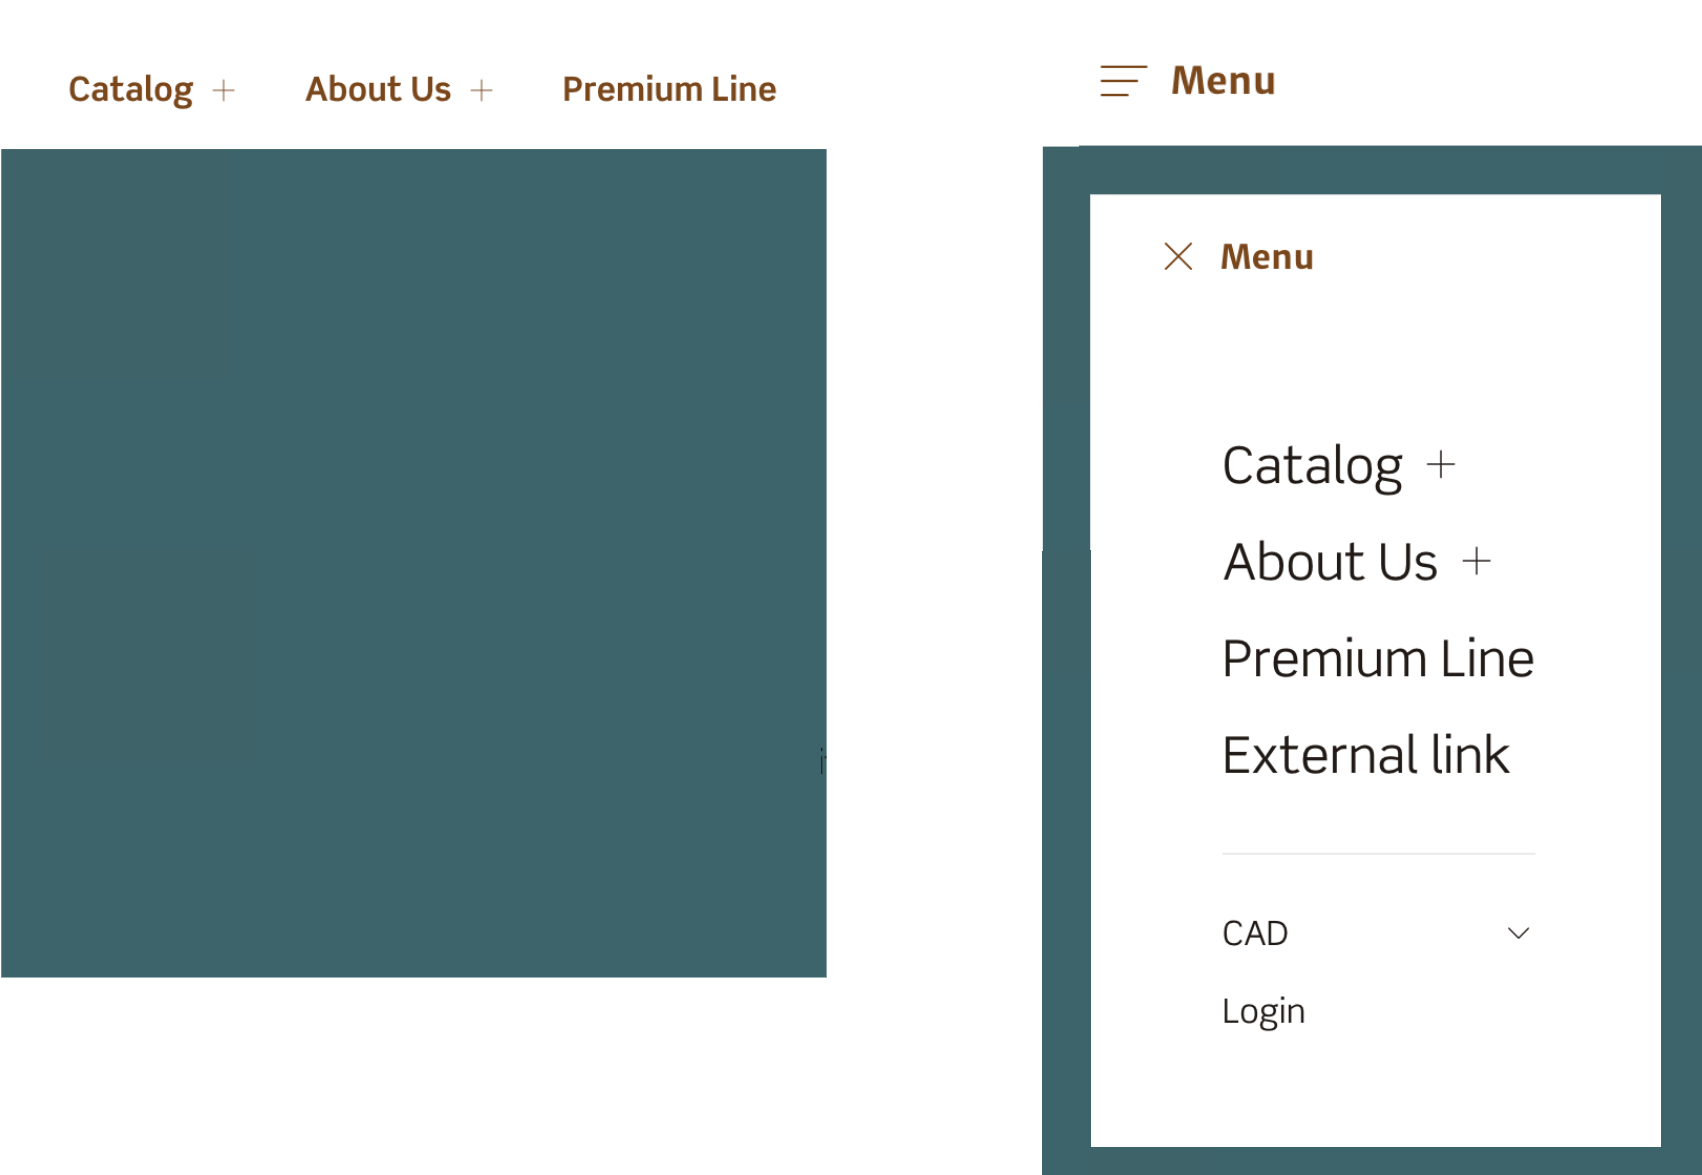This screenshot has width=1702, height=1175.
Task: Click the X close icon in the menu panel
Action: pyautogui.click(x=1179, y=256)
